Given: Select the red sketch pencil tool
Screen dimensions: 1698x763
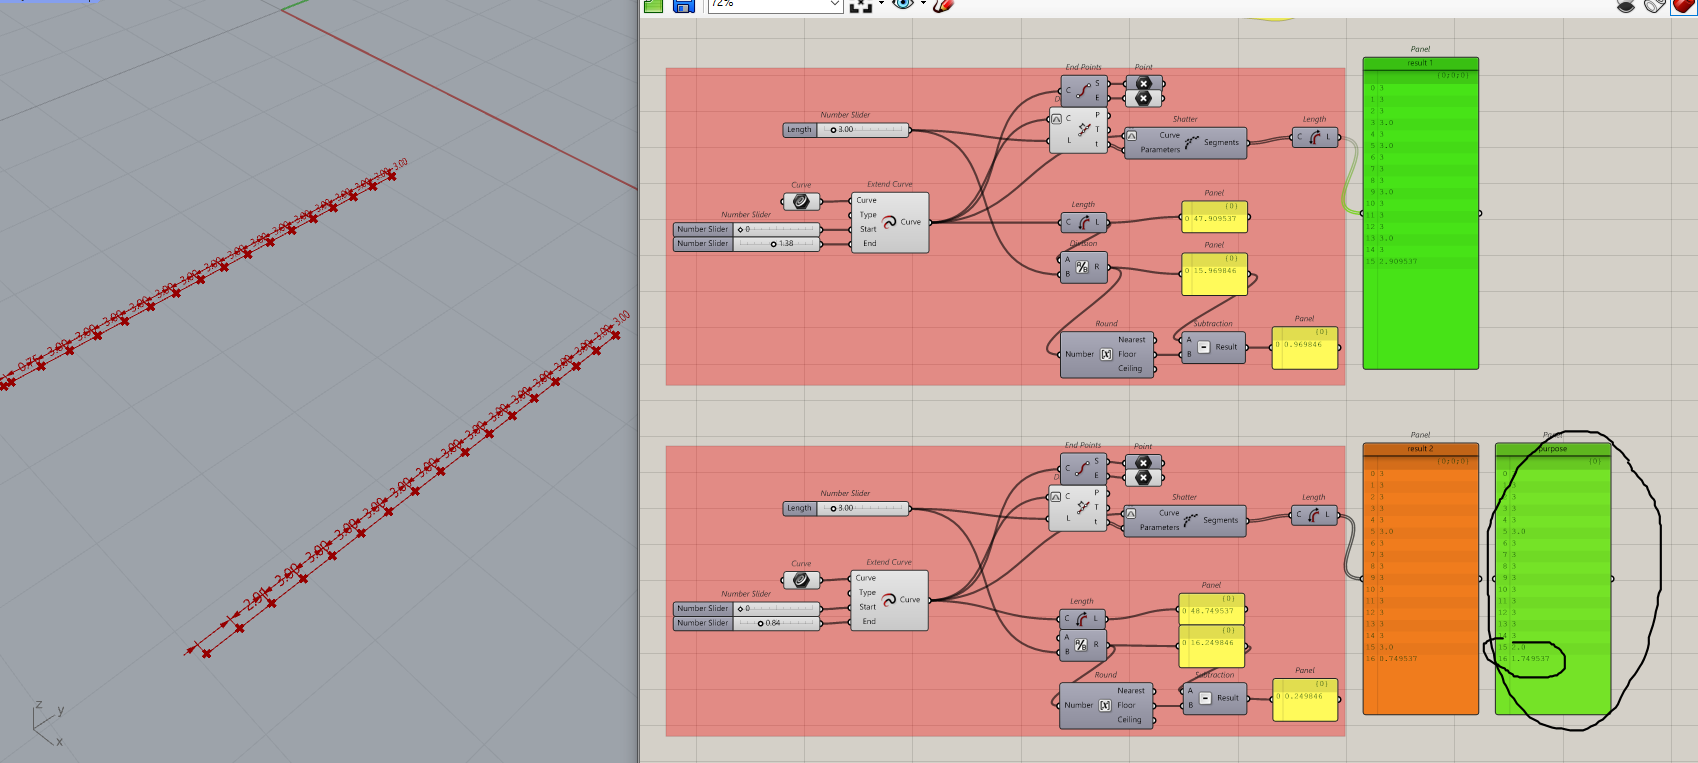Looking at the screenshot, I should [942, 5].
